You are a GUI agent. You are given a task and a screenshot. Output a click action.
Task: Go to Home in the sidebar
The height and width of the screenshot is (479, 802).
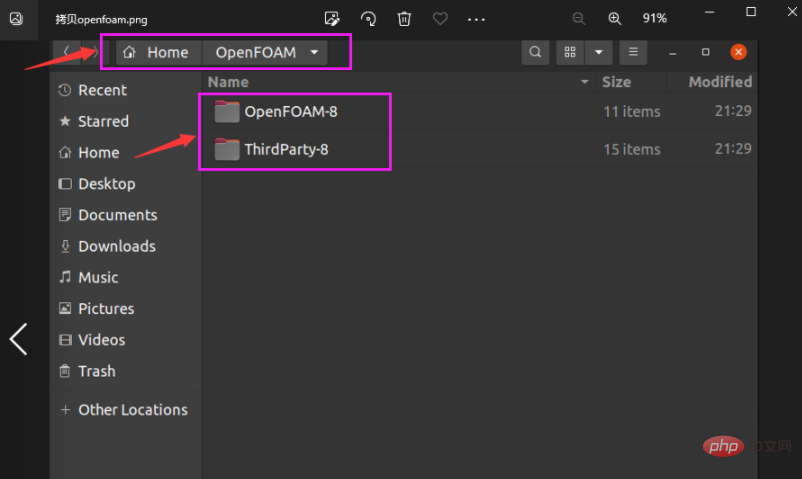(126, 153)
